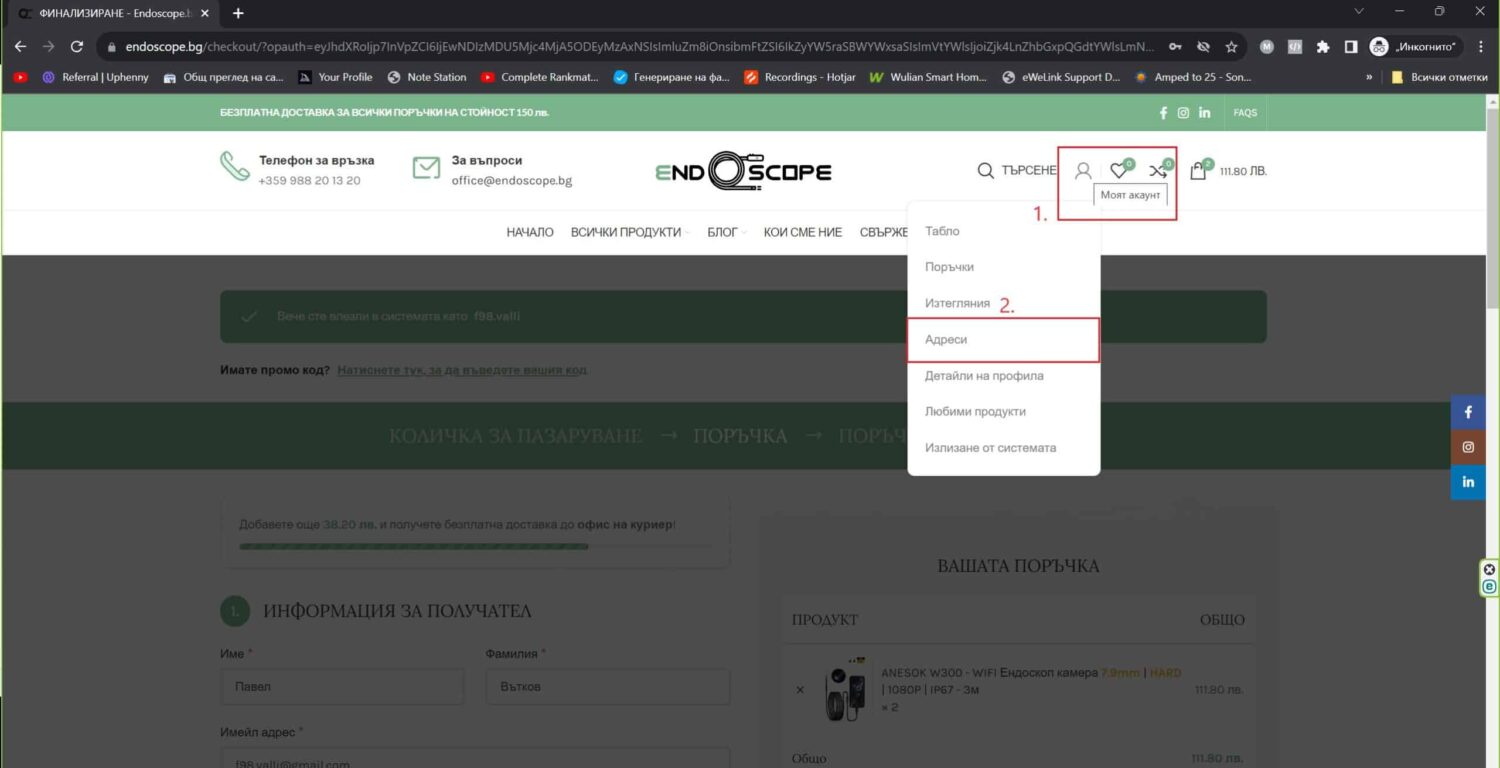
Task: Open the extensions puzzle icon
Action: pos(1323,47)
